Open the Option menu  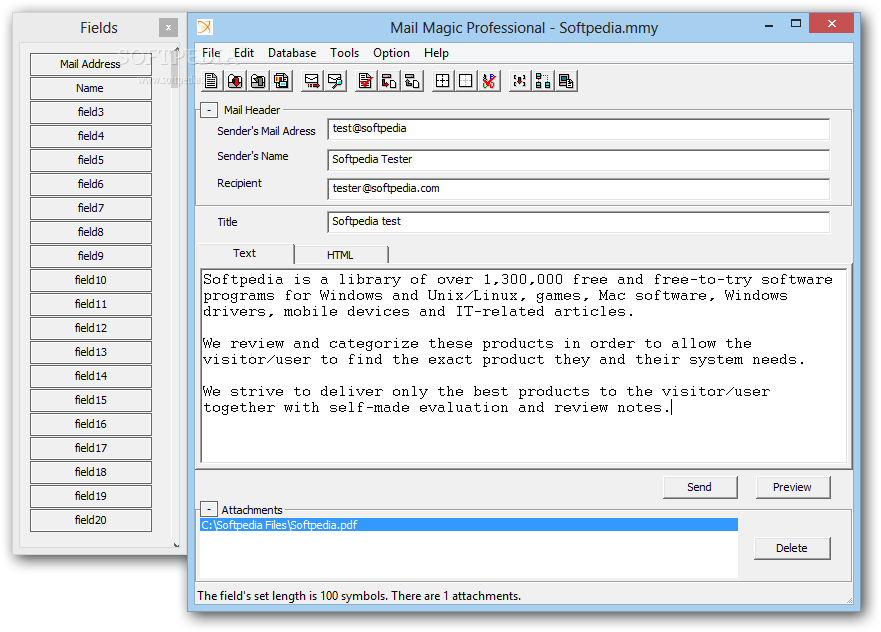[391, 53]
